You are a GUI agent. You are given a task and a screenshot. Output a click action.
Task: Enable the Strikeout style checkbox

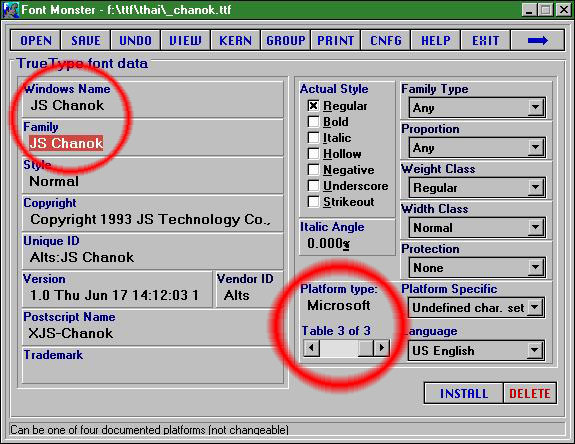click(313, 202)
